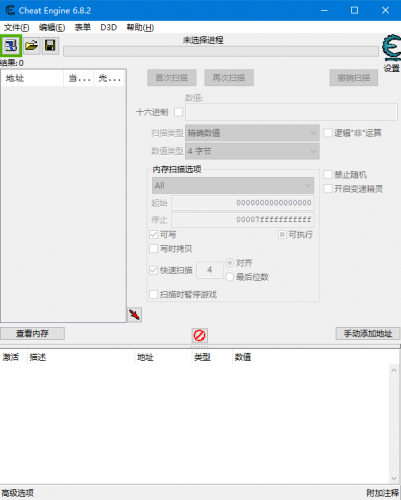Screen dimensions: 401x500
Task: Open the D3D menu
Action: pyautogui.click(x=109, y=27)
